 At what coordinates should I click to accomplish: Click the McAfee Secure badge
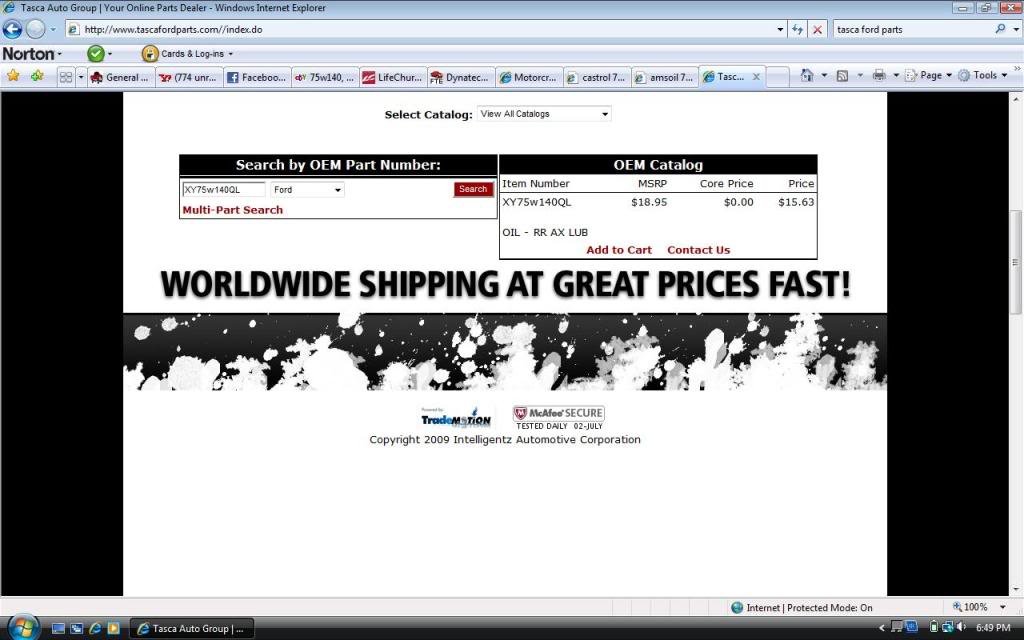click(558, 418)
